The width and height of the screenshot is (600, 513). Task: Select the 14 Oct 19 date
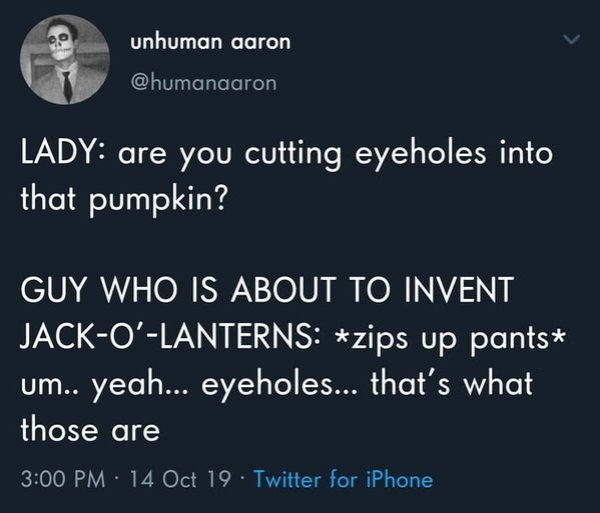point(181,479)
